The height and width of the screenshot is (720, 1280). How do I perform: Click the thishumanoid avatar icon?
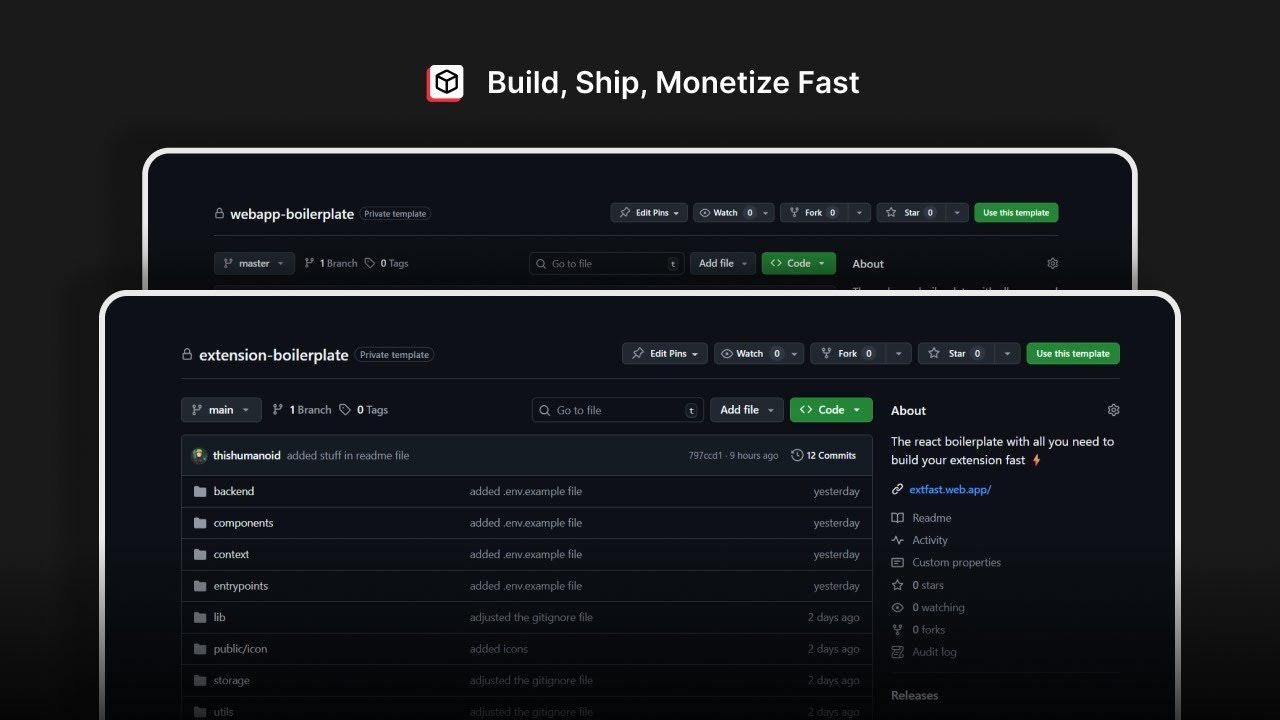click(x=200, y=455)
